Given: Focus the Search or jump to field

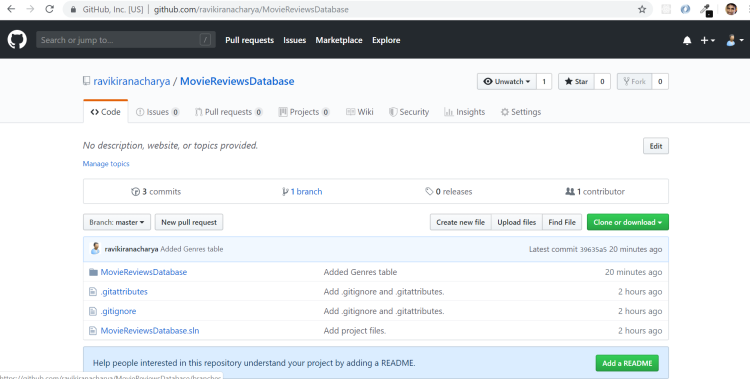Looking at the screenshot, I should tap(126, 40).
